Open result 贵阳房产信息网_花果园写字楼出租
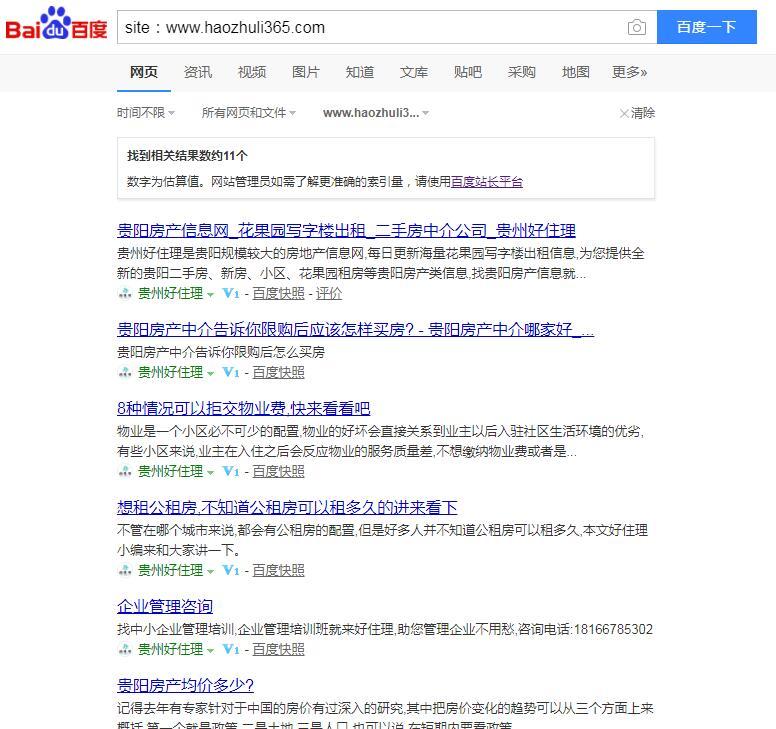This screenshot has height=729, width=776. coord(346,231)
